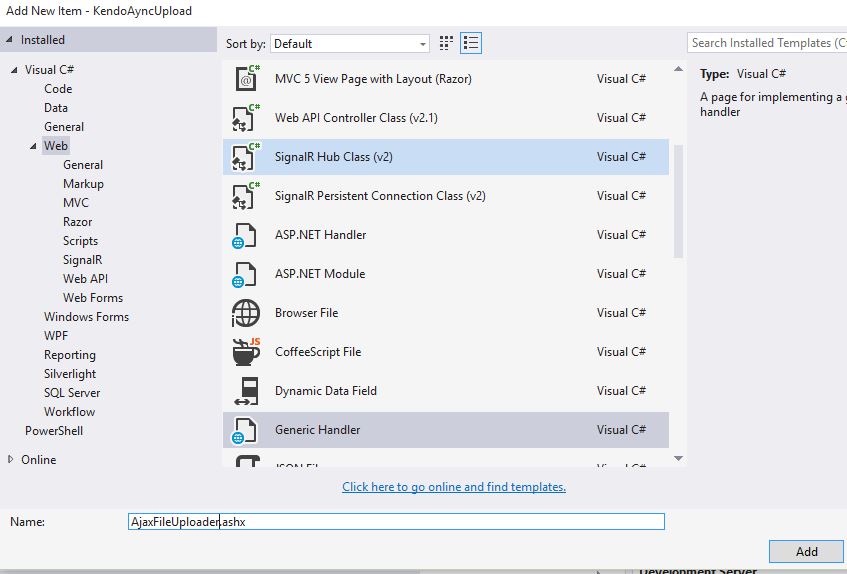Click the go online and find templates link
847x574 pixels.
point(454,487)
